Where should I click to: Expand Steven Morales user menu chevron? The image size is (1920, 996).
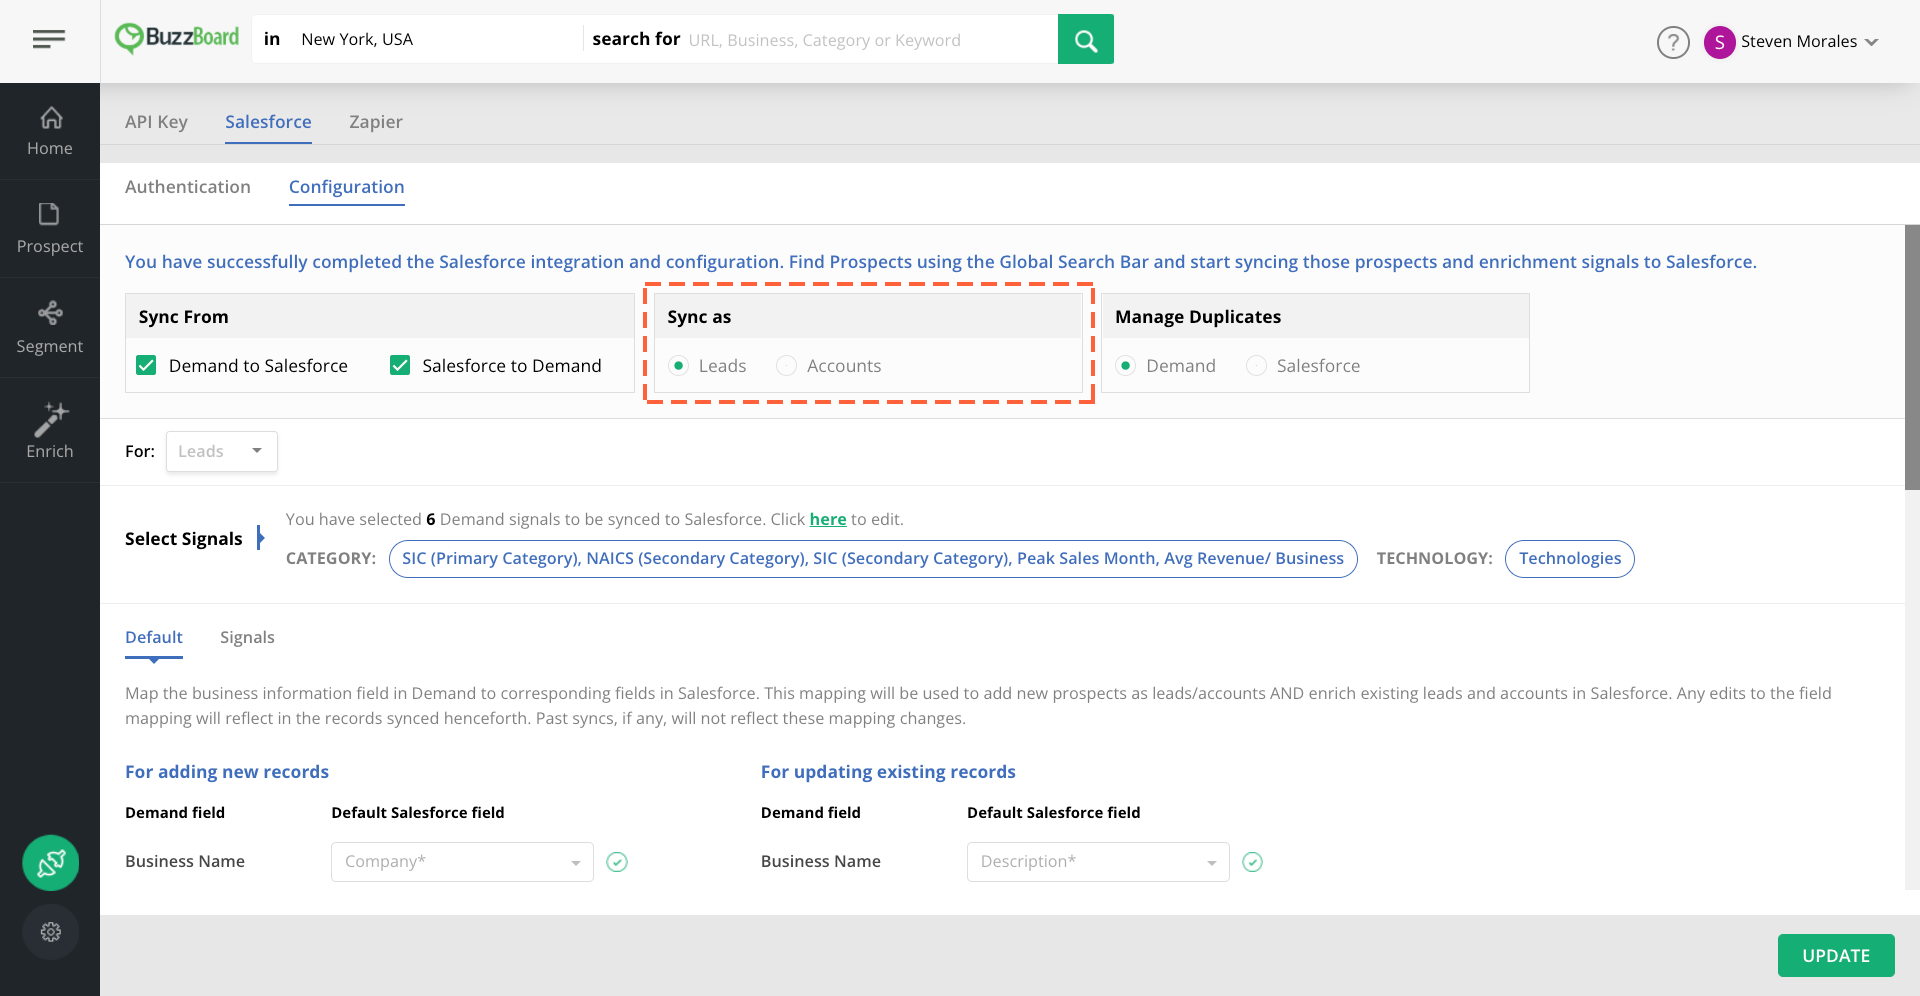click(x=1872, y=42)
